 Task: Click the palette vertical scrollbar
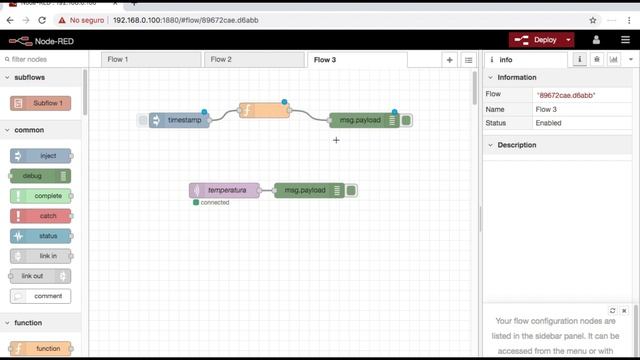(85, 93)
